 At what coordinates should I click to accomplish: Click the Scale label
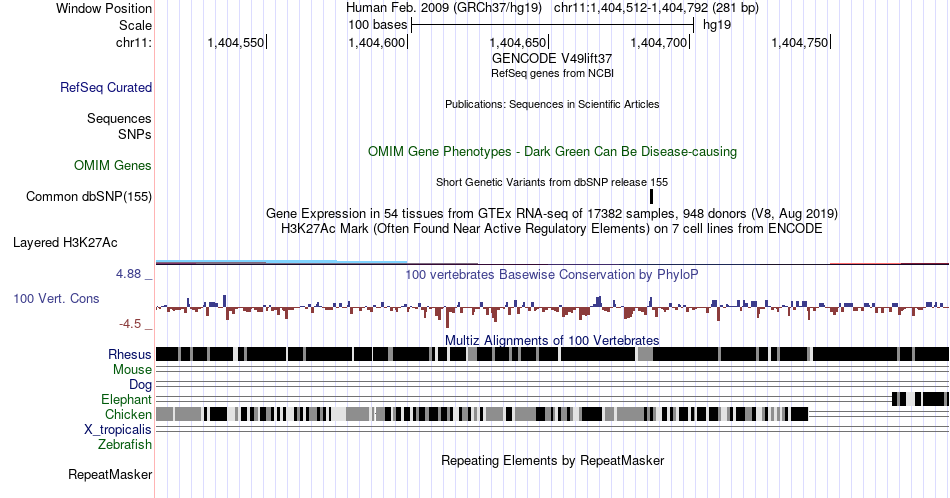click(136, 25)
